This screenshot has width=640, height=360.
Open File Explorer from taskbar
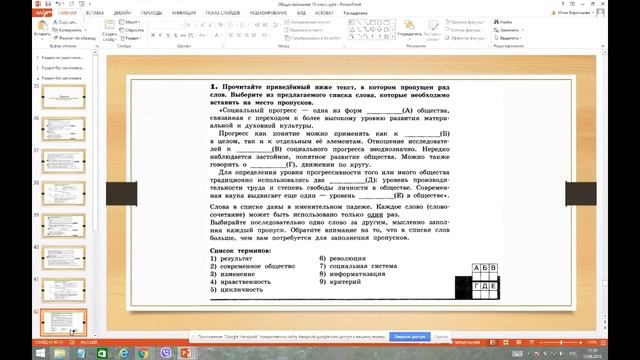pyautogui.click(x=60, y=353)
